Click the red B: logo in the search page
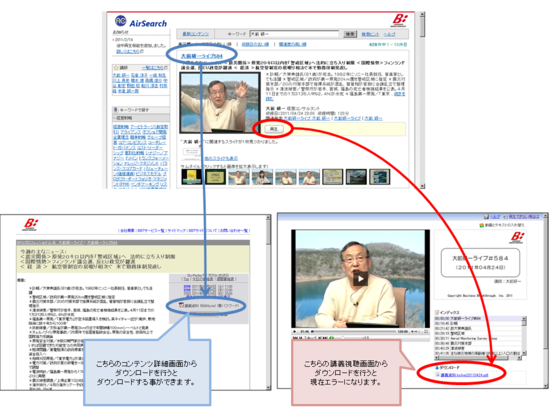550x412 pixels. coord(400,20)
